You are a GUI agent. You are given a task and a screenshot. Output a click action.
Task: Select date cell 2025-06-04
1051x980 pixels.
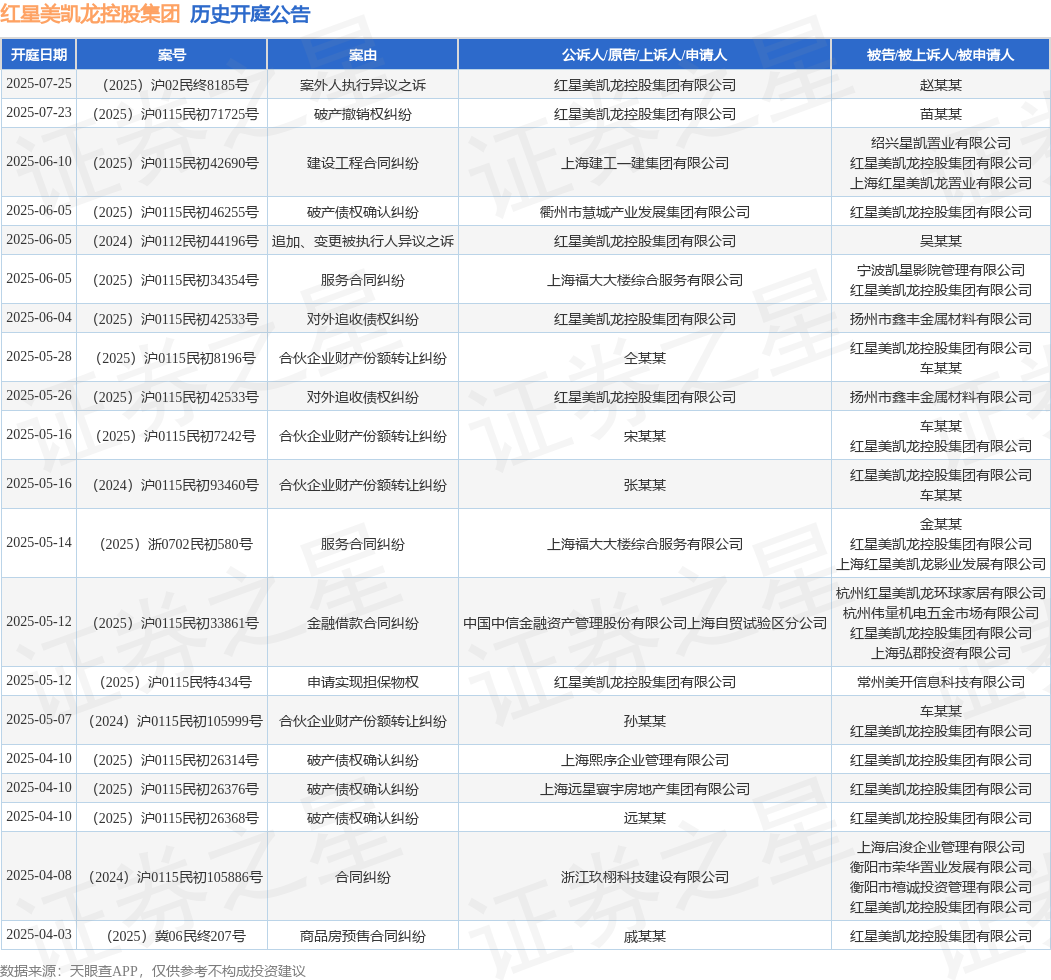[39, 317]
